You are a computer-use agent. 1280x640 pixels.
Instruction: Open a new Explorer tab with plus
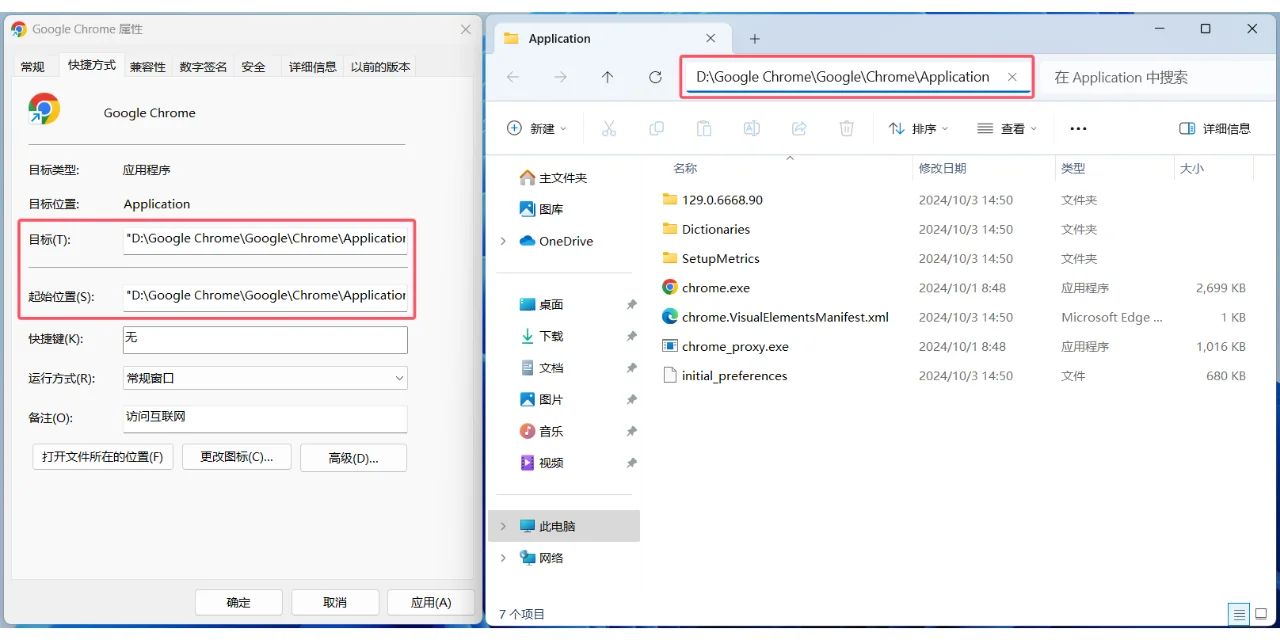(755, 39)
